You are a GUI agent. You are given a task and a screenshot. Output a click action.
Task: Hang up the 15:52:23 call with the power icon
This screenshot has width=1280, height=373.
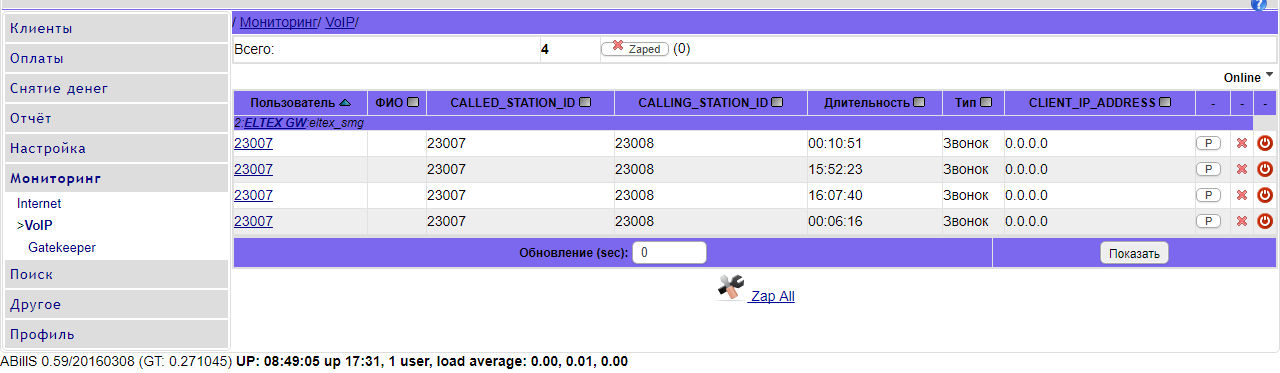[1264, 169]
